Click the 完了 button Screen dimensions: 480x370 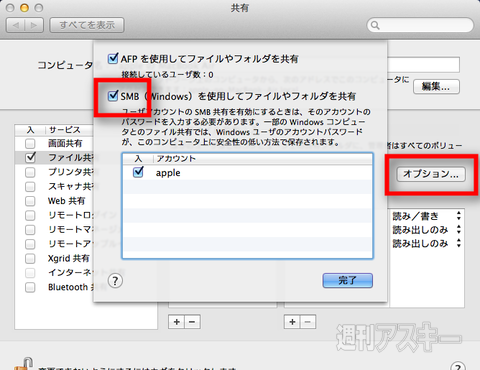coord(347,280)
